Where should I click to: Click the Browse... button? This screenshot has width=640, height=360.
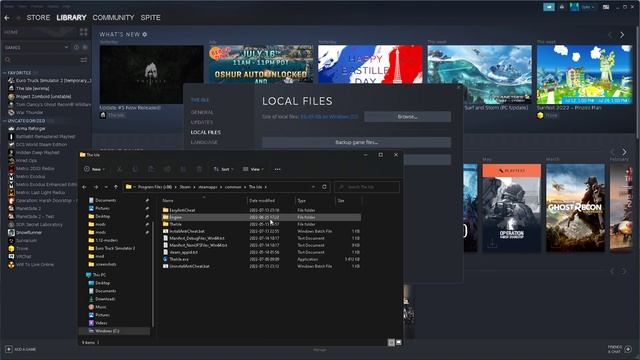pyautogui.click(x=407, y=117)
